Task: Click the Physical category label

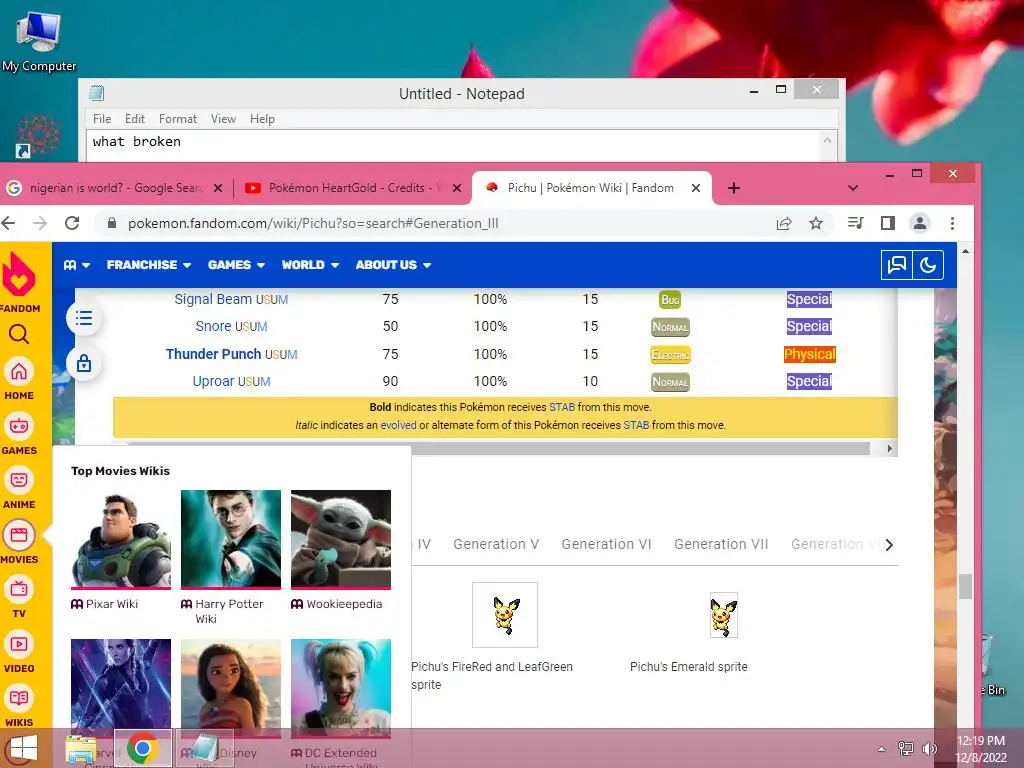Action: coord(810,354)
